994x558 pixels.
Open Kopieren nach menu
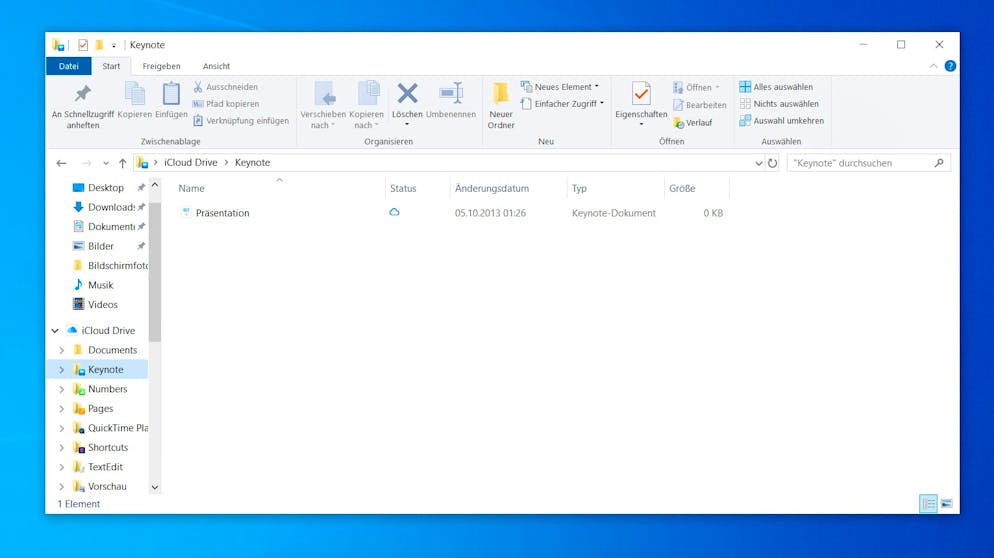coord(366,105)
